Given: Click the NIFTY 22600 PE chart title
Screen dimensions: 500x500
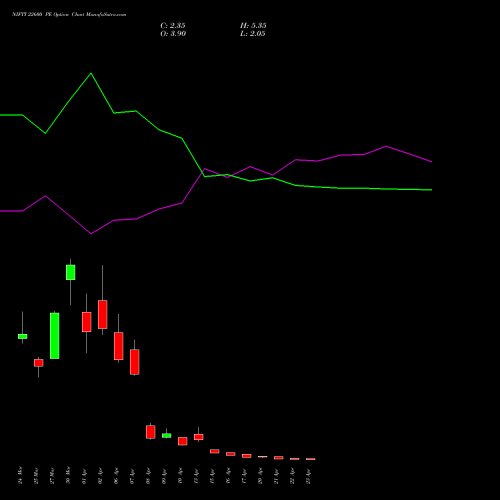Looking at the screenshot, I should pyautogui.click(x=69, y=15).
